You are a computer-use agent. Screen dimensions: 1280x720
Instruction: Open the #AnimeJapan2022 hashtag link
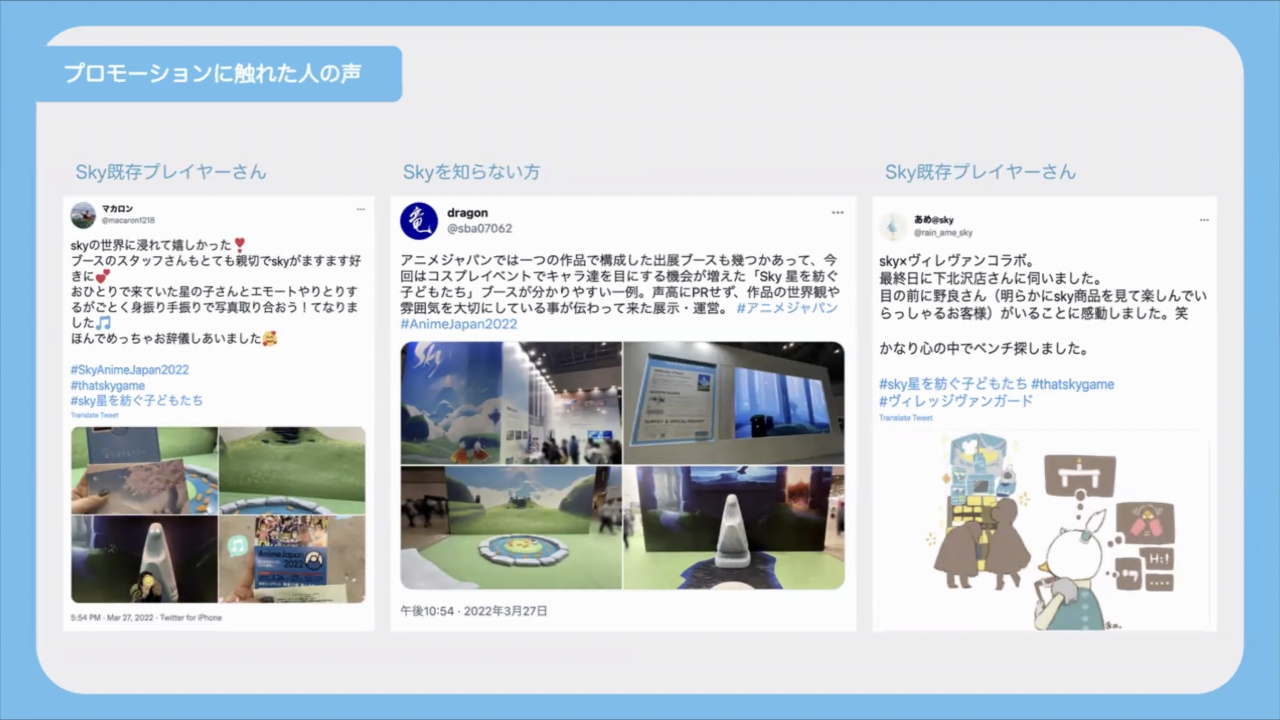(x=459, y=324)
